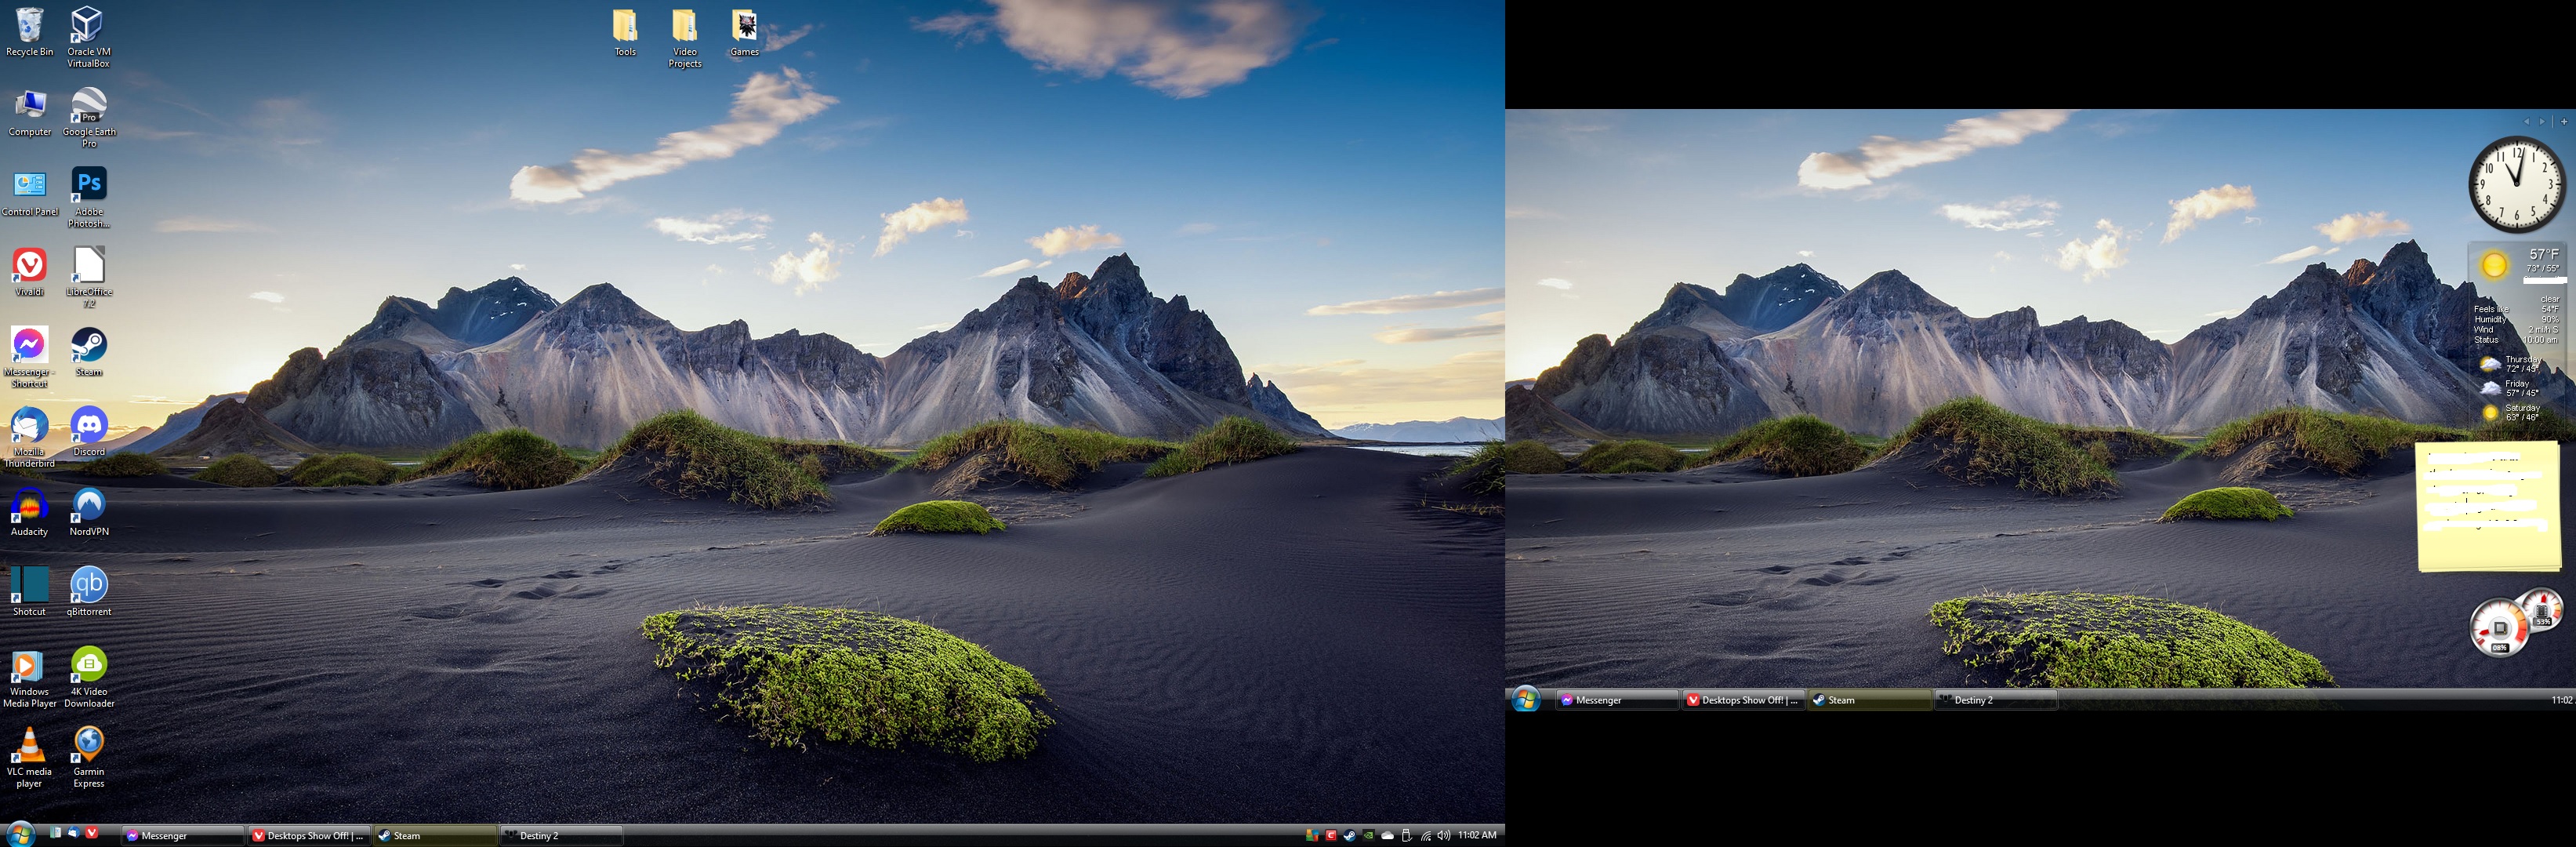Open Oracle VM VirtualBox icon
2576x847 pixels.
pos(88,25)
